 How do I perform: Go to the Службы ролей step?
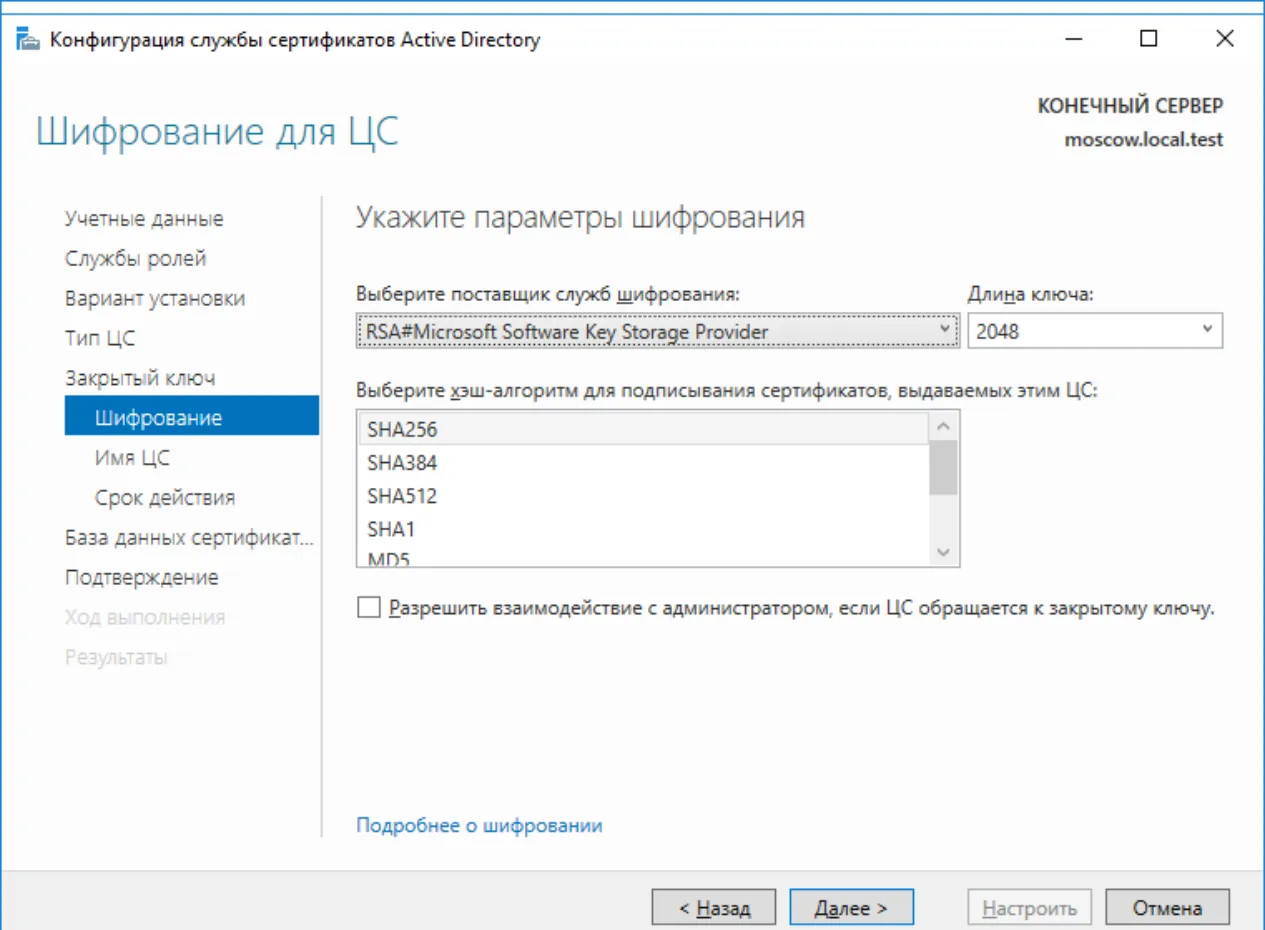(x=135, y=258)
